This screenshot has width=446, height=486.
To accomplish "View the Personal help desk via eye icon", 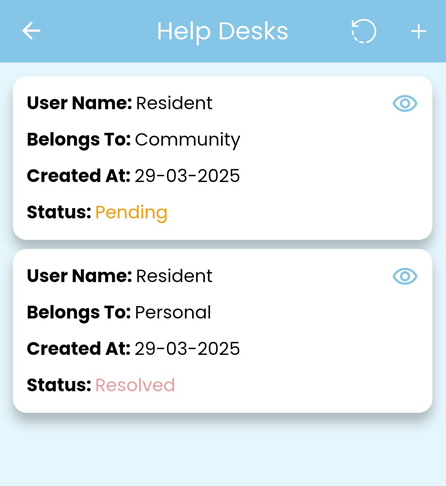I will click(x=405, y=276).
